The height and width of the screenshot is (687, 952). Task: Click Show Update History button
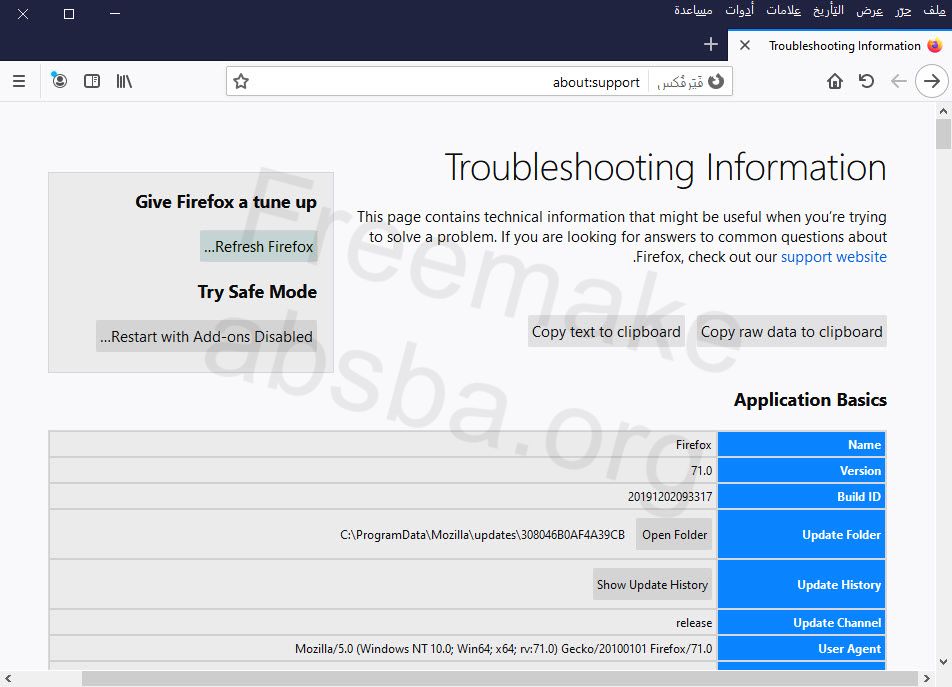652,584
